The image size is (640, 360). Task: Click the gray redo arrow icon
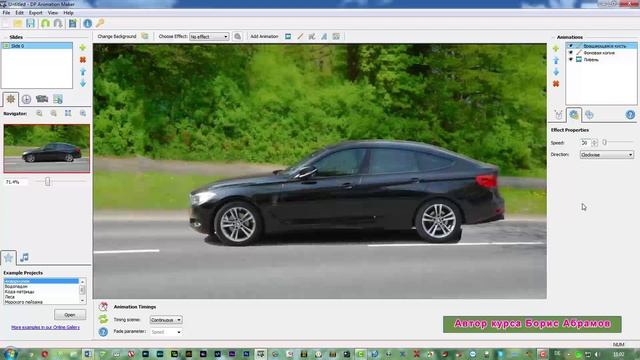(58, 23)
